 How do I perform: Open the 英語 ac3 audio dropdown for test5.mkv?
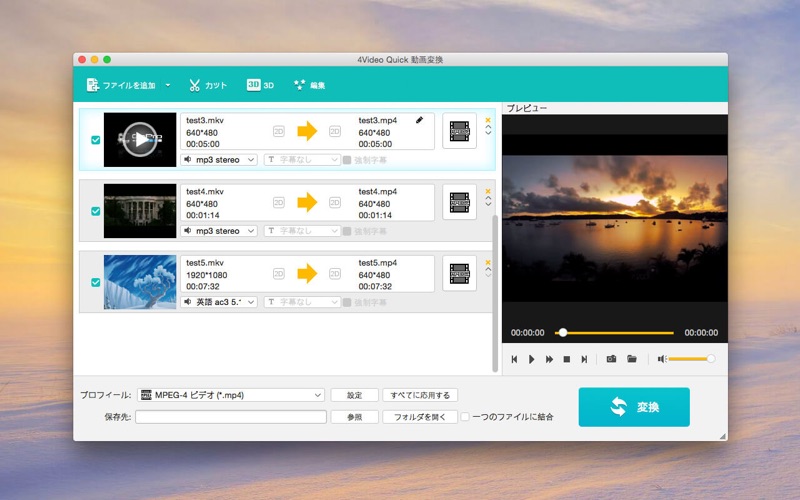pyautogui.click(x=219, y=302)
